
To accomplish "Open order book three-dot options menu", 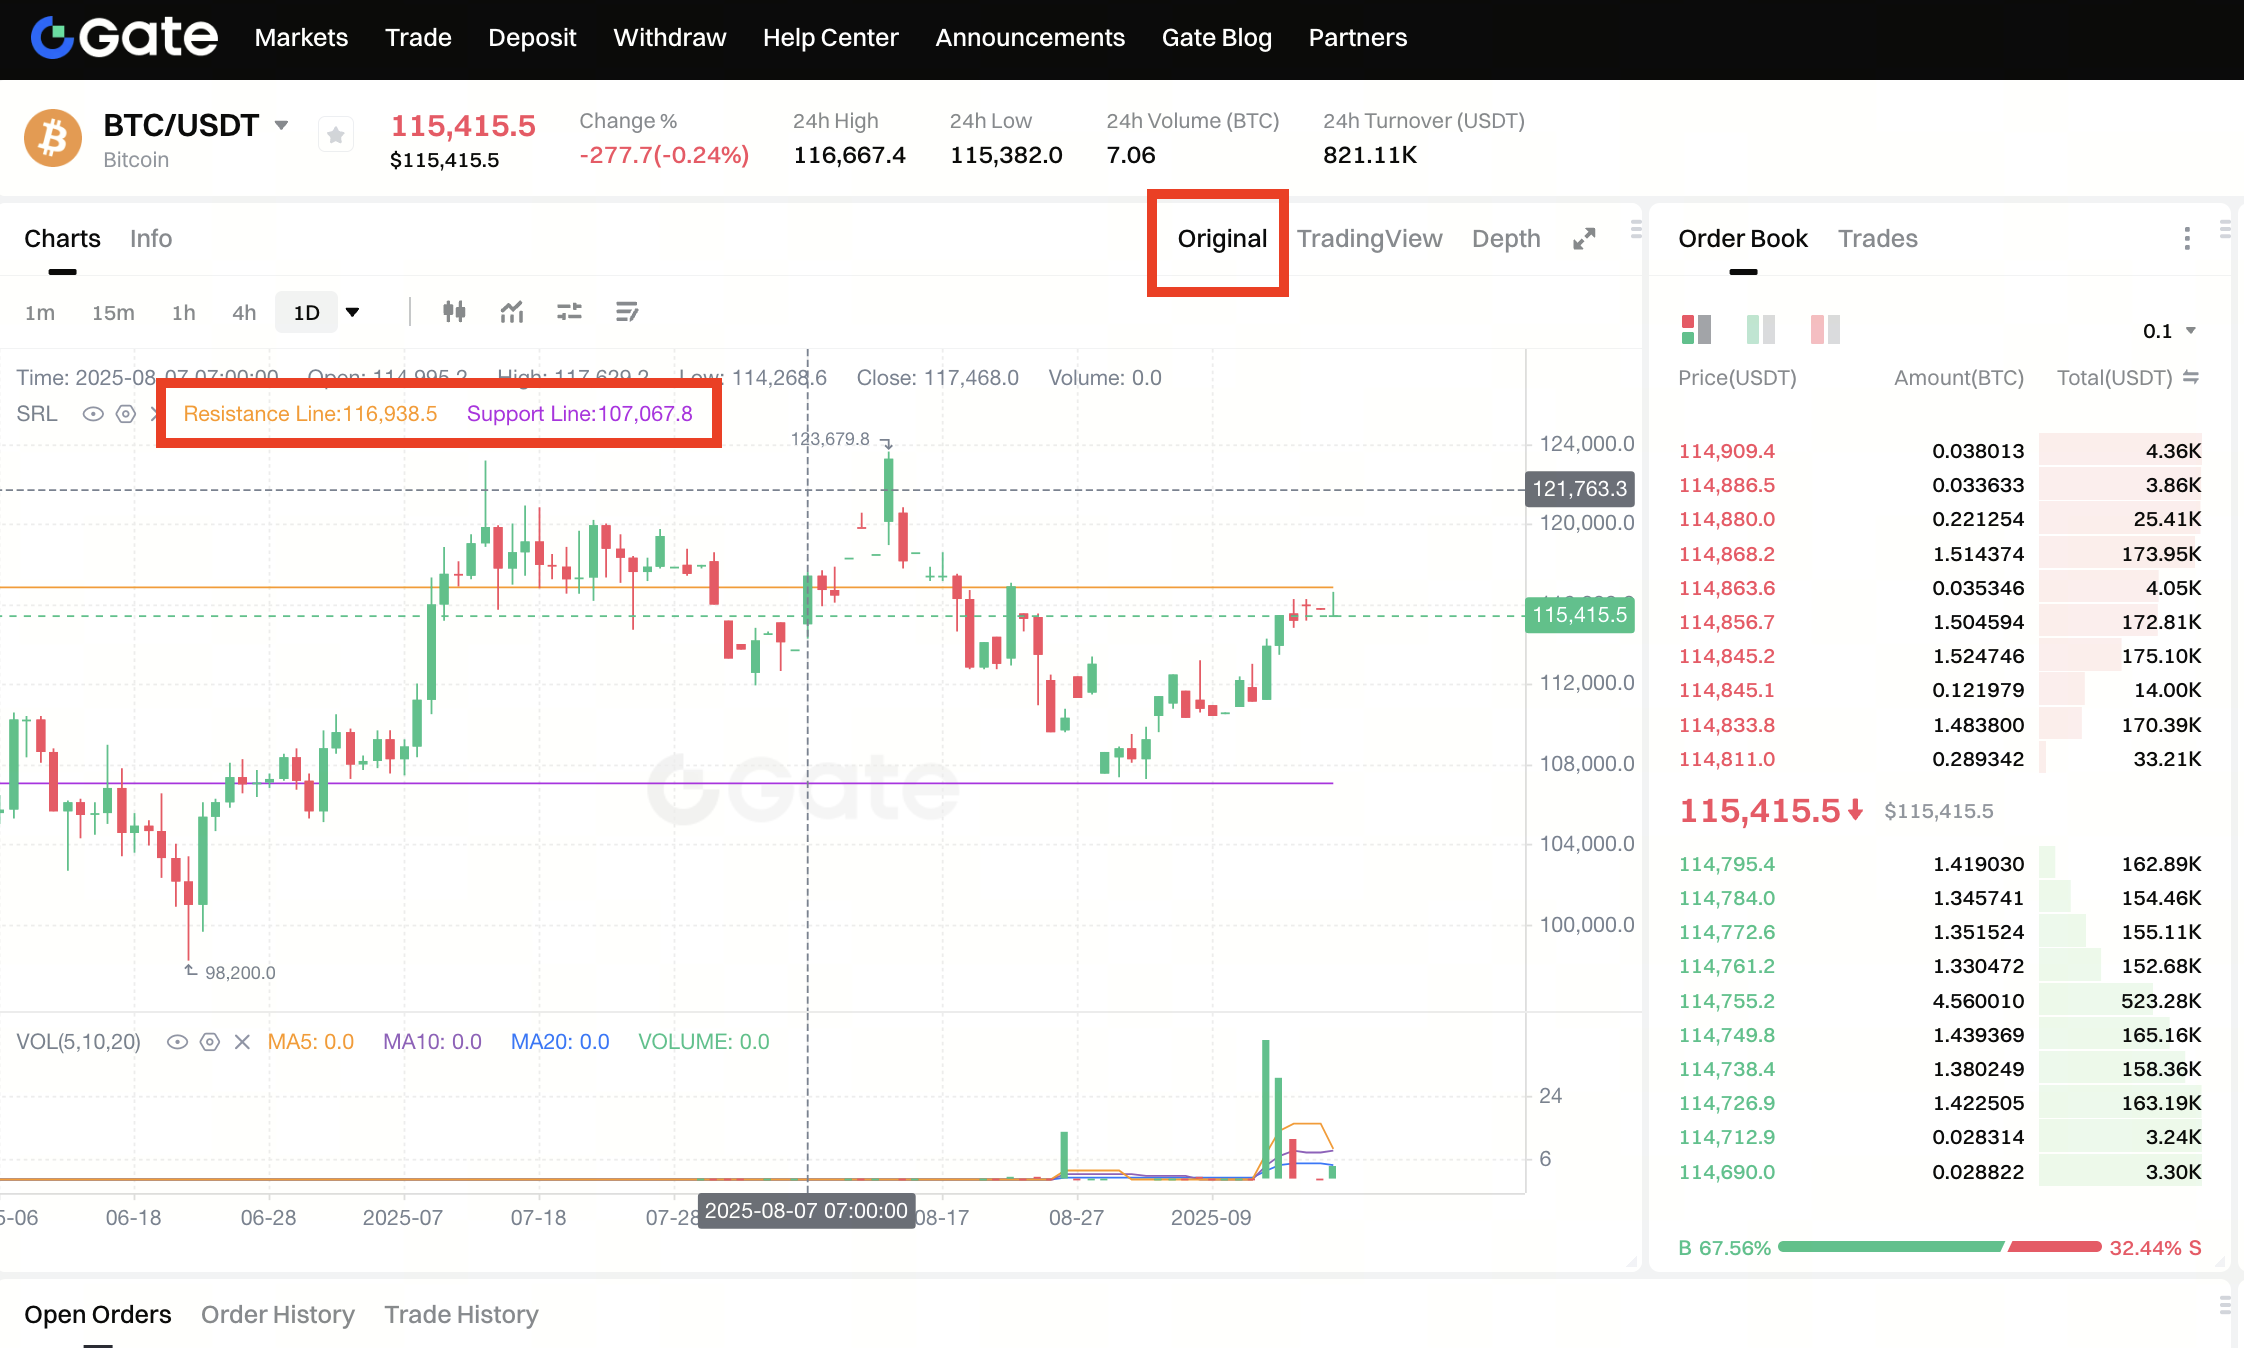I will [x=2187, y=238].
